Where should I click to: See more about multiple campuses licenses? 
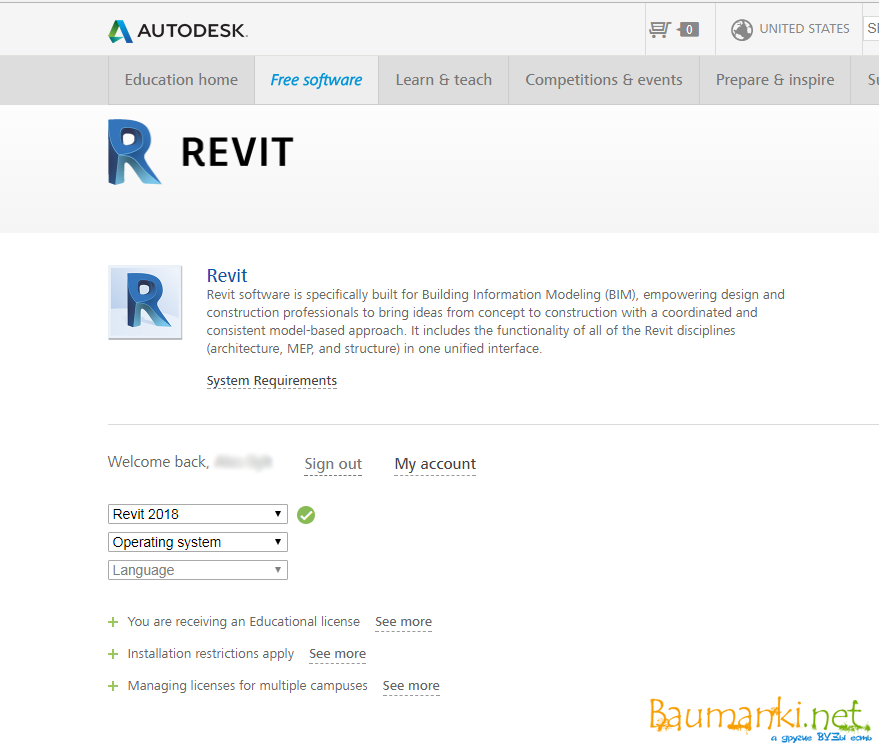tap(411, 686)
